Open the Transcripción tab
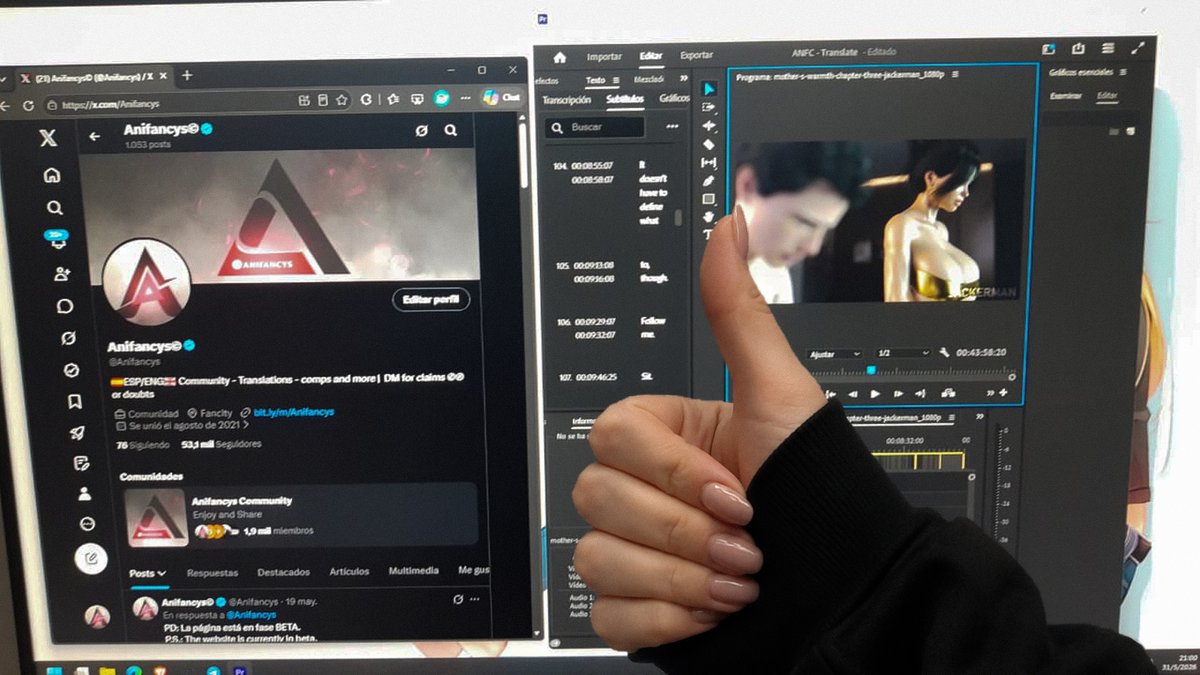 [566, 100]
